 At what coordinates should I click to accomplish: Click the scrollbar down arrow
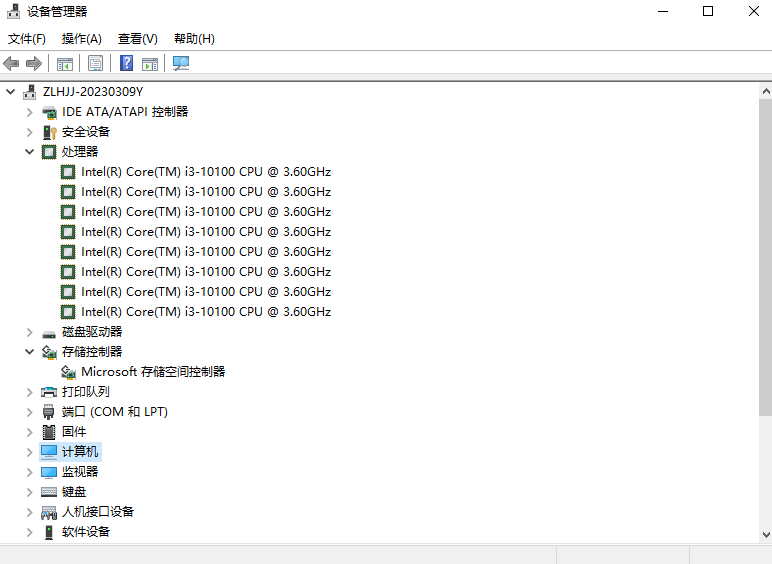pyautogui.click(x=766, y=534)
